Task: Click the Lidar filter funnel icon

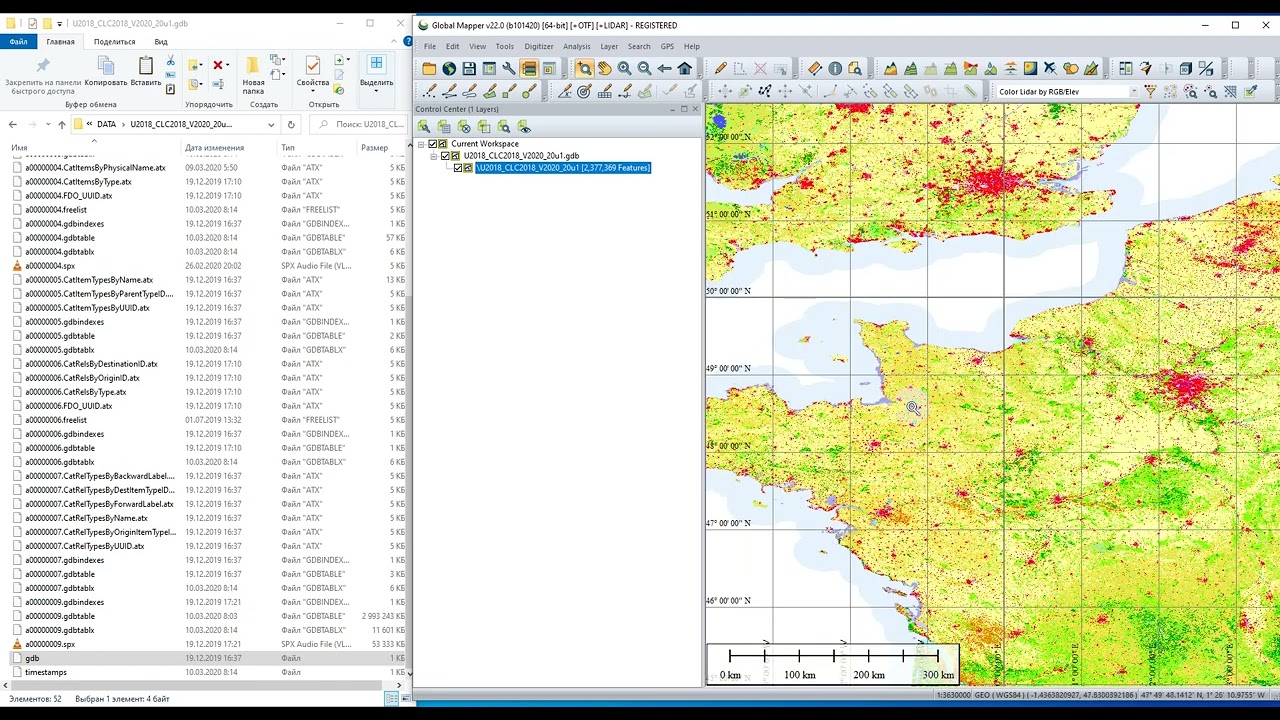Action: point(1150,91)
